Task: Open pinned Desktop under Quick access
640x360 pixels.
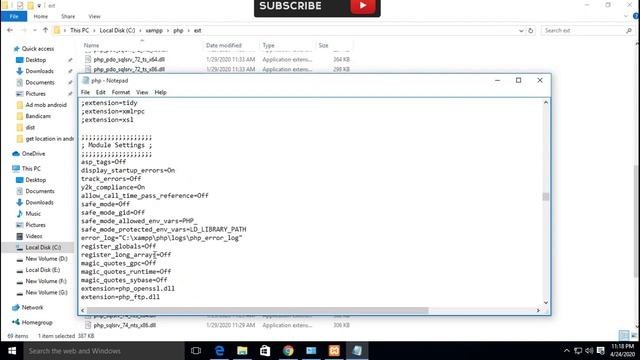Action: (x=36, y=60)
